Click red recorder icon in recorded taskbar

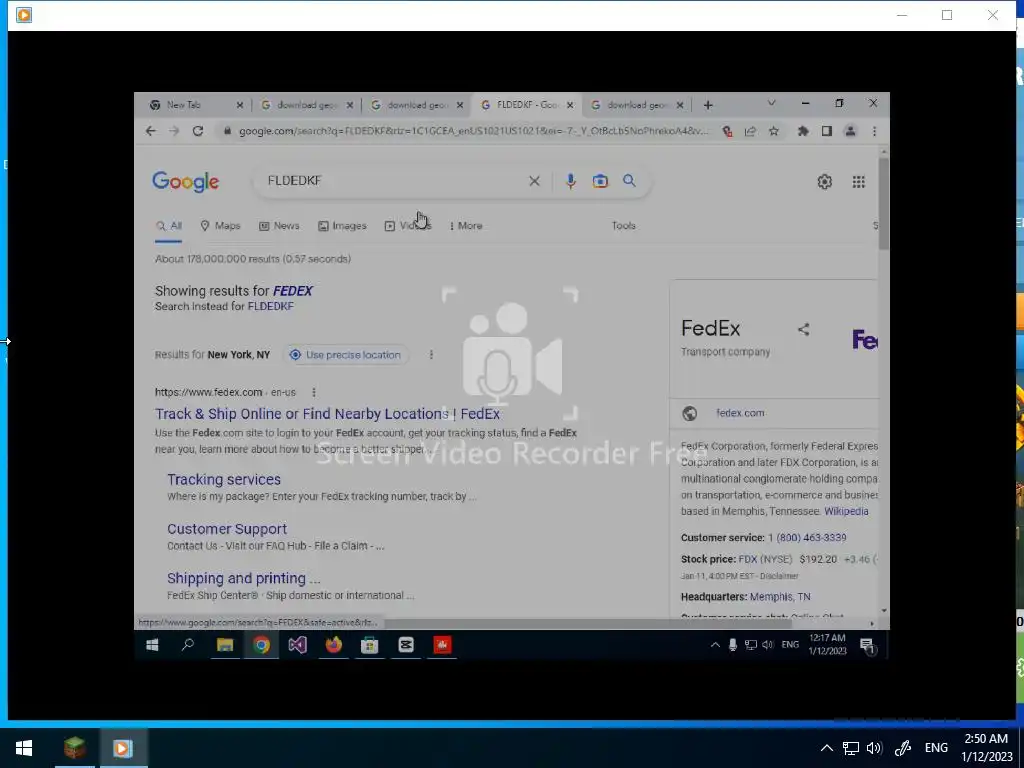[442, 645]
